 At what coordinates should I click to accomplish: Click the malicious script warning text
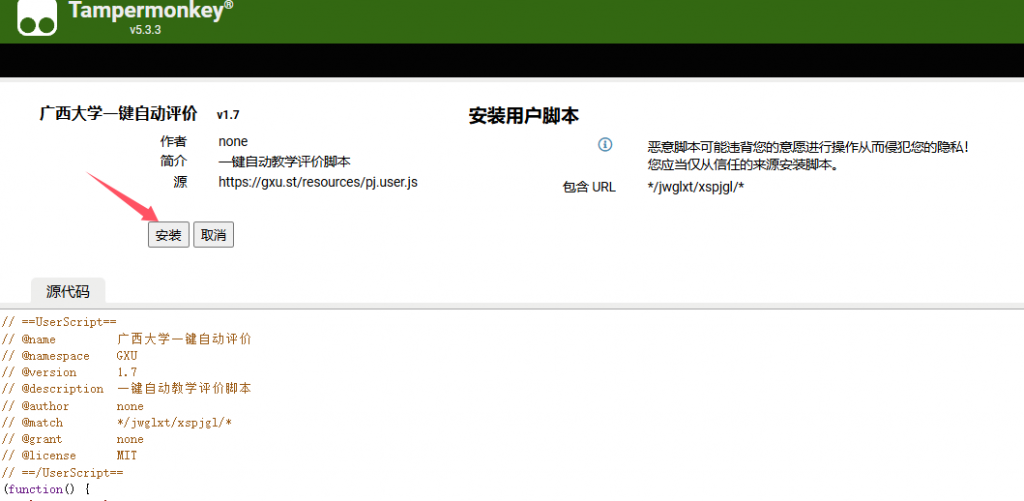tap(808, 146)
